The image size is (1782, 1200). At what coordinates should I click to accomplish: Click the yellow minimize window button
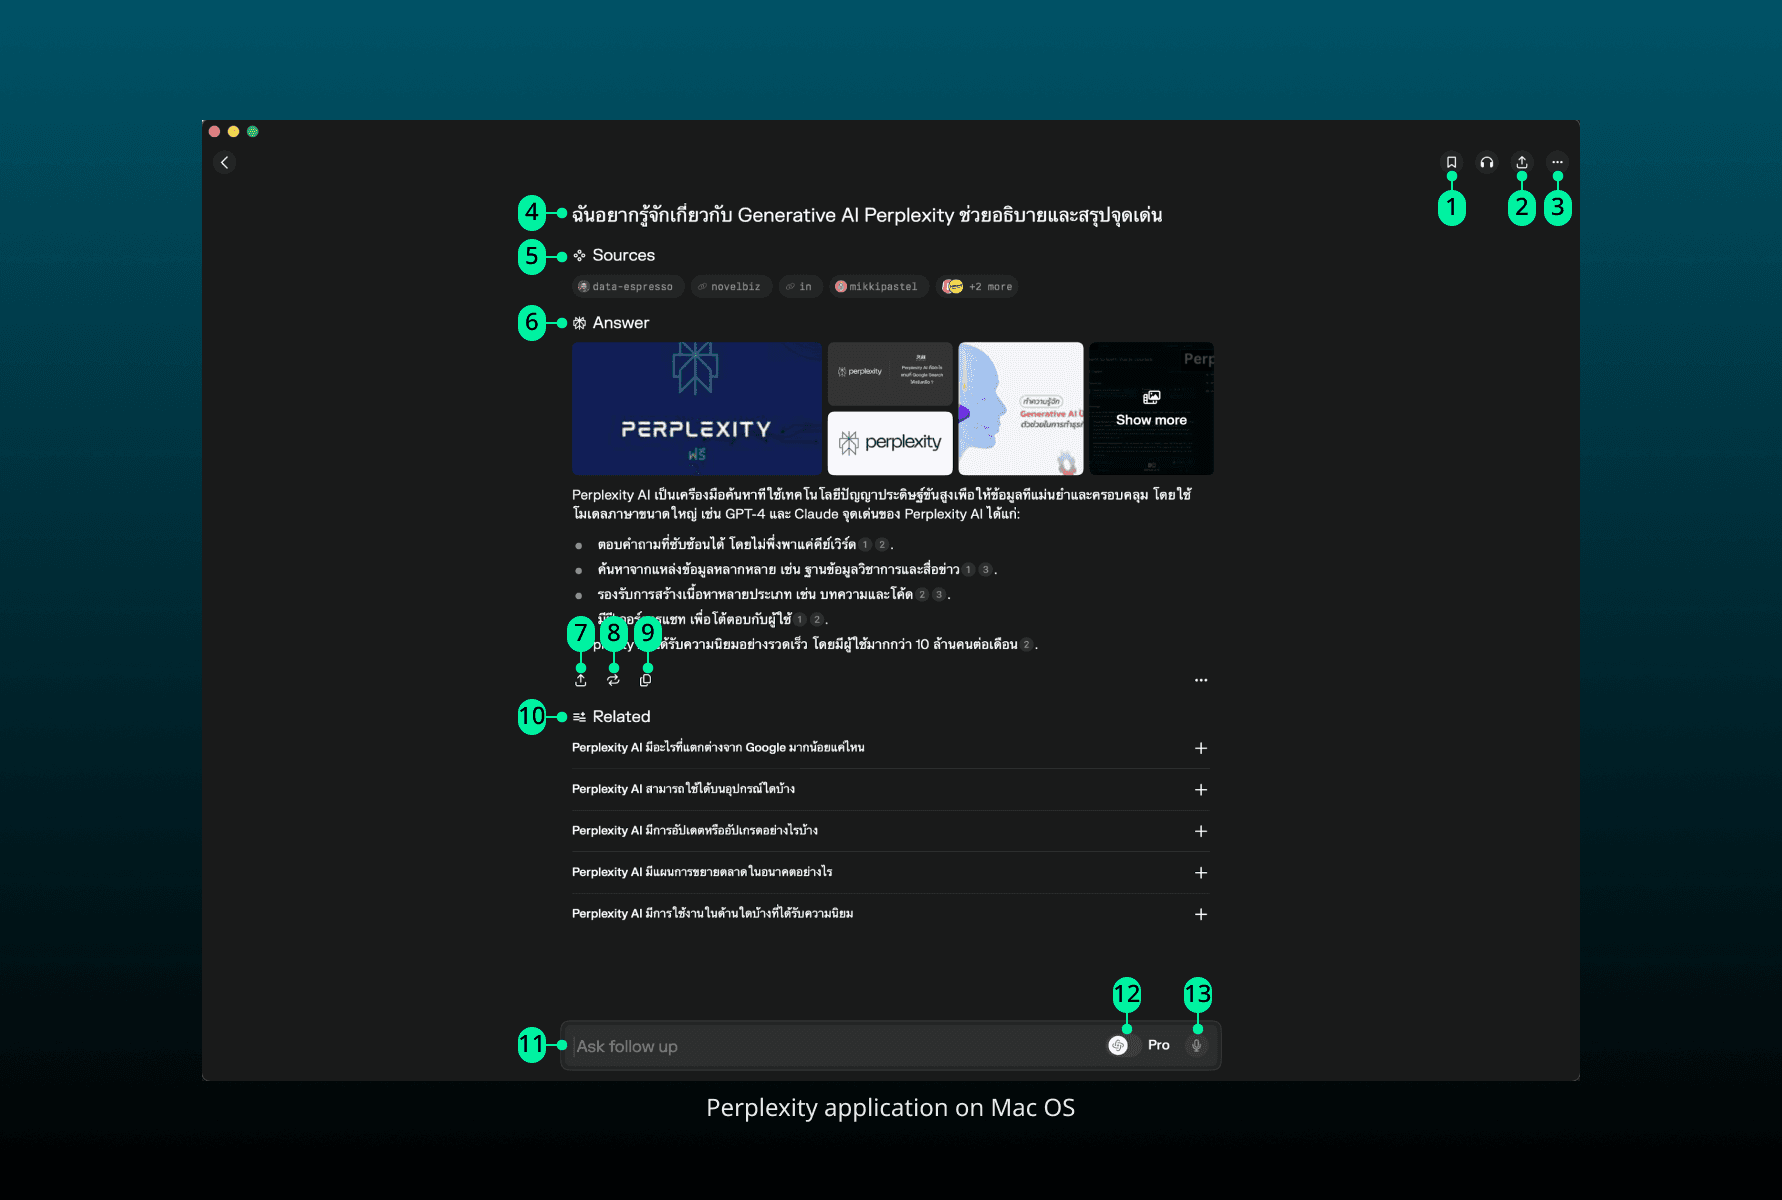click(233, 131)
